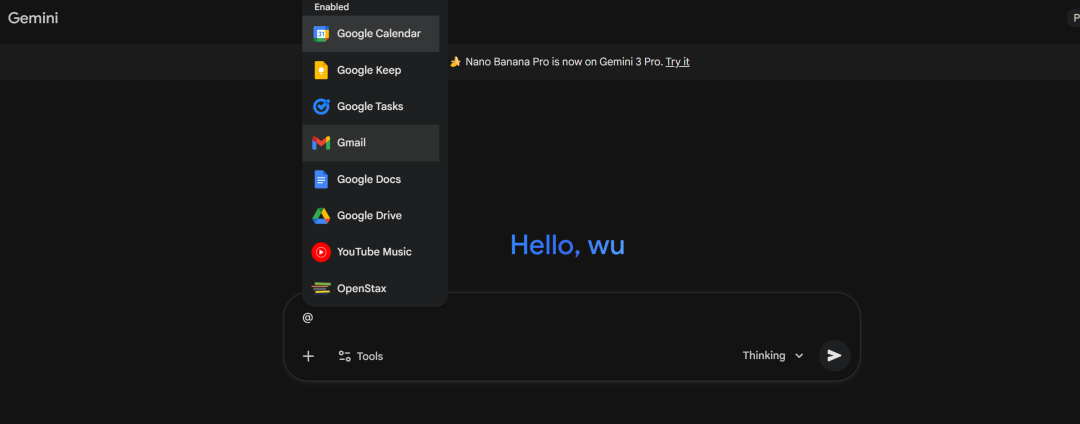Click the OpenStax icon
Image resolution: width=1080 pixels, height=424 pixels.
tap(321, 288)
